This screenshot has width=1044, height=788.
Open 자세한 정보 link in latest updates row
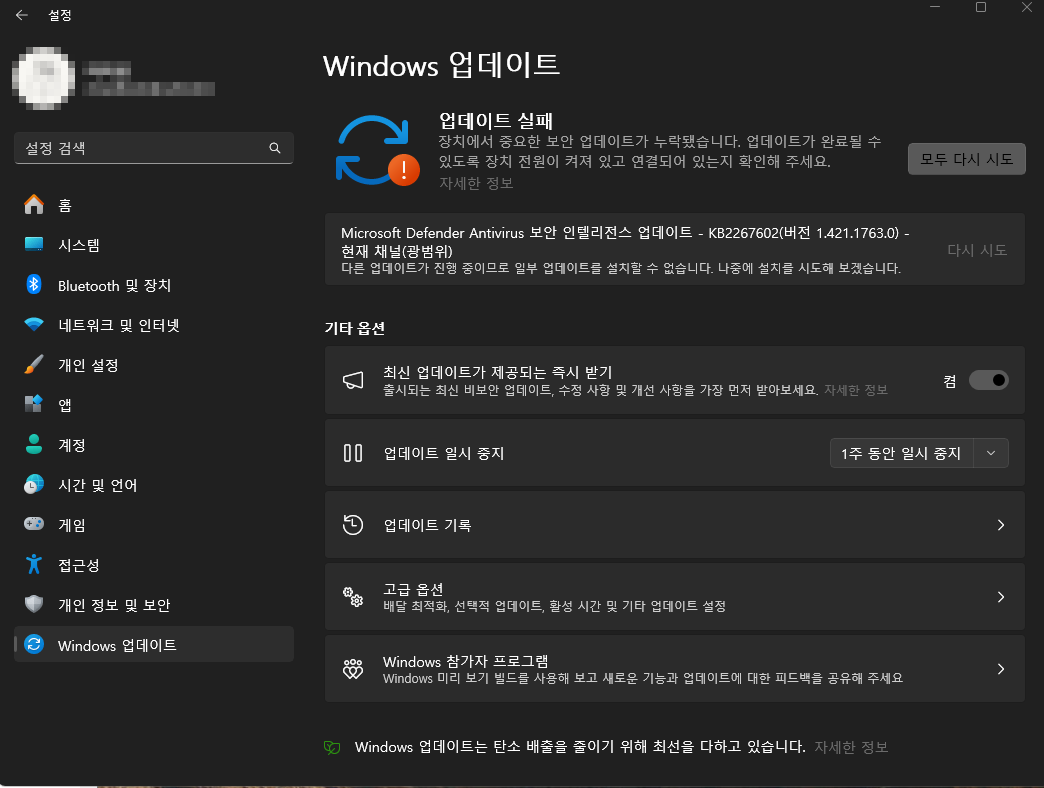coord(856,390)
